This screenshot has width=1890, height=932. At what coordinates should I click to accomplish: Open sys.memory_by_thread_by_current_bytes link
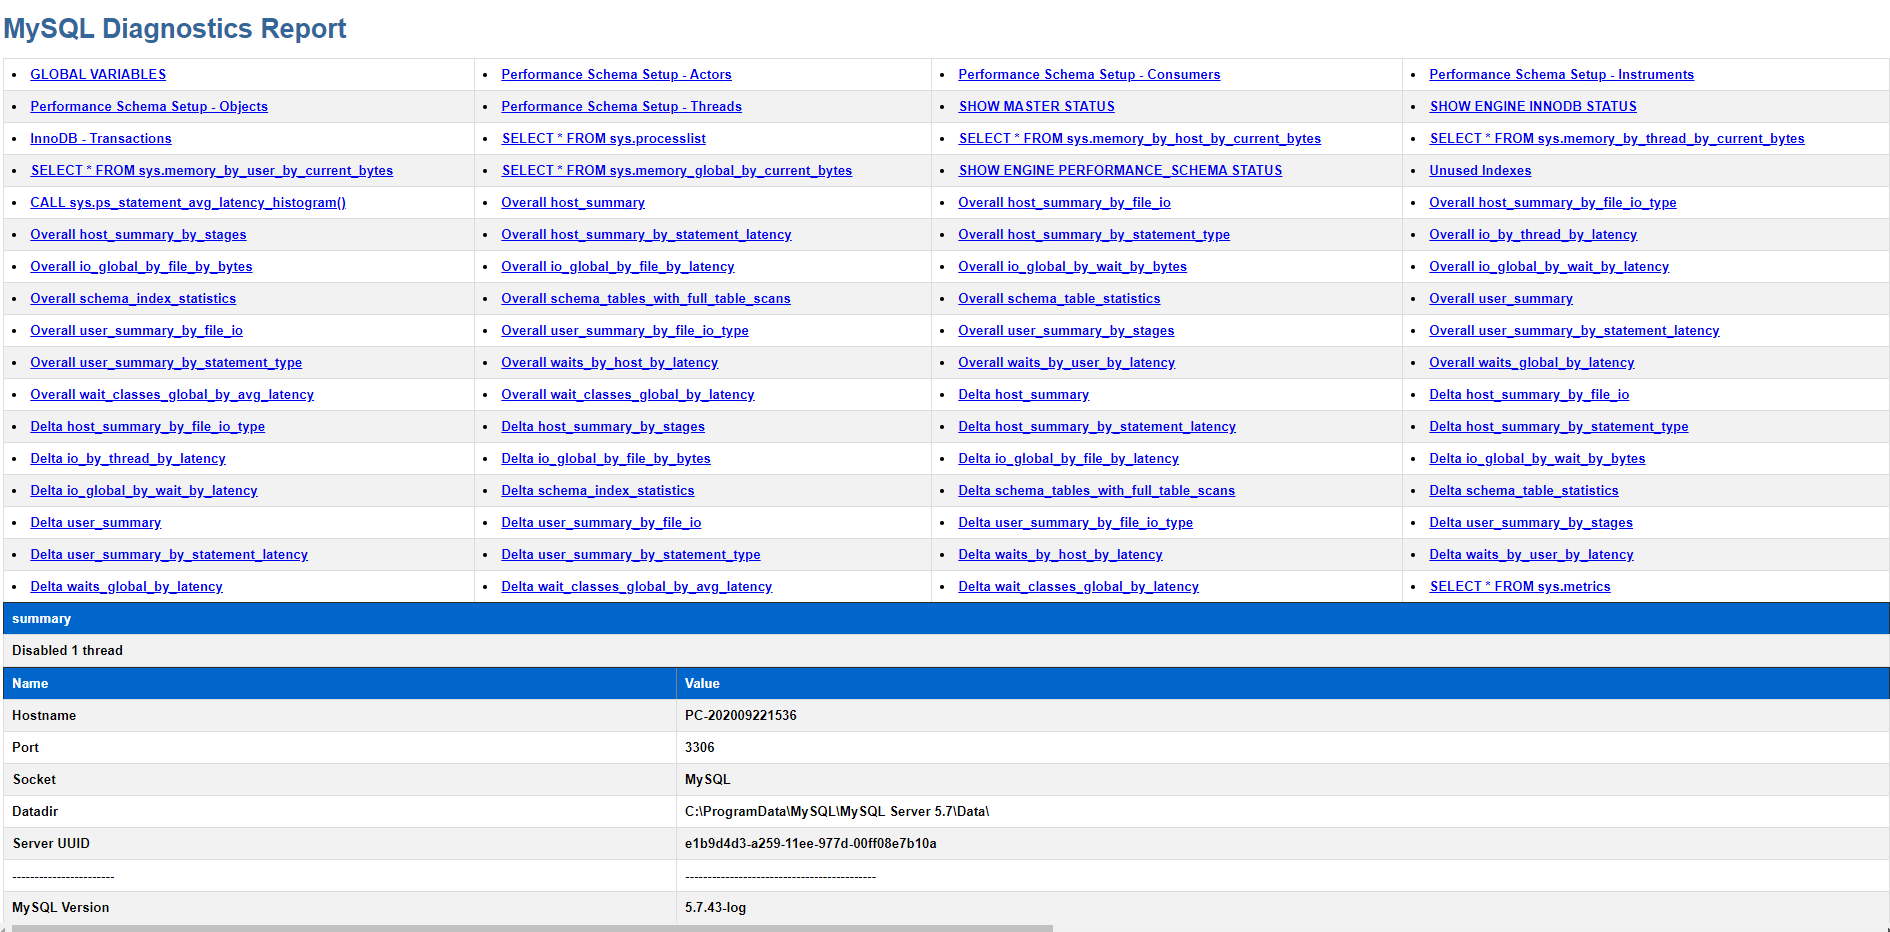[x=1617, y=139]
